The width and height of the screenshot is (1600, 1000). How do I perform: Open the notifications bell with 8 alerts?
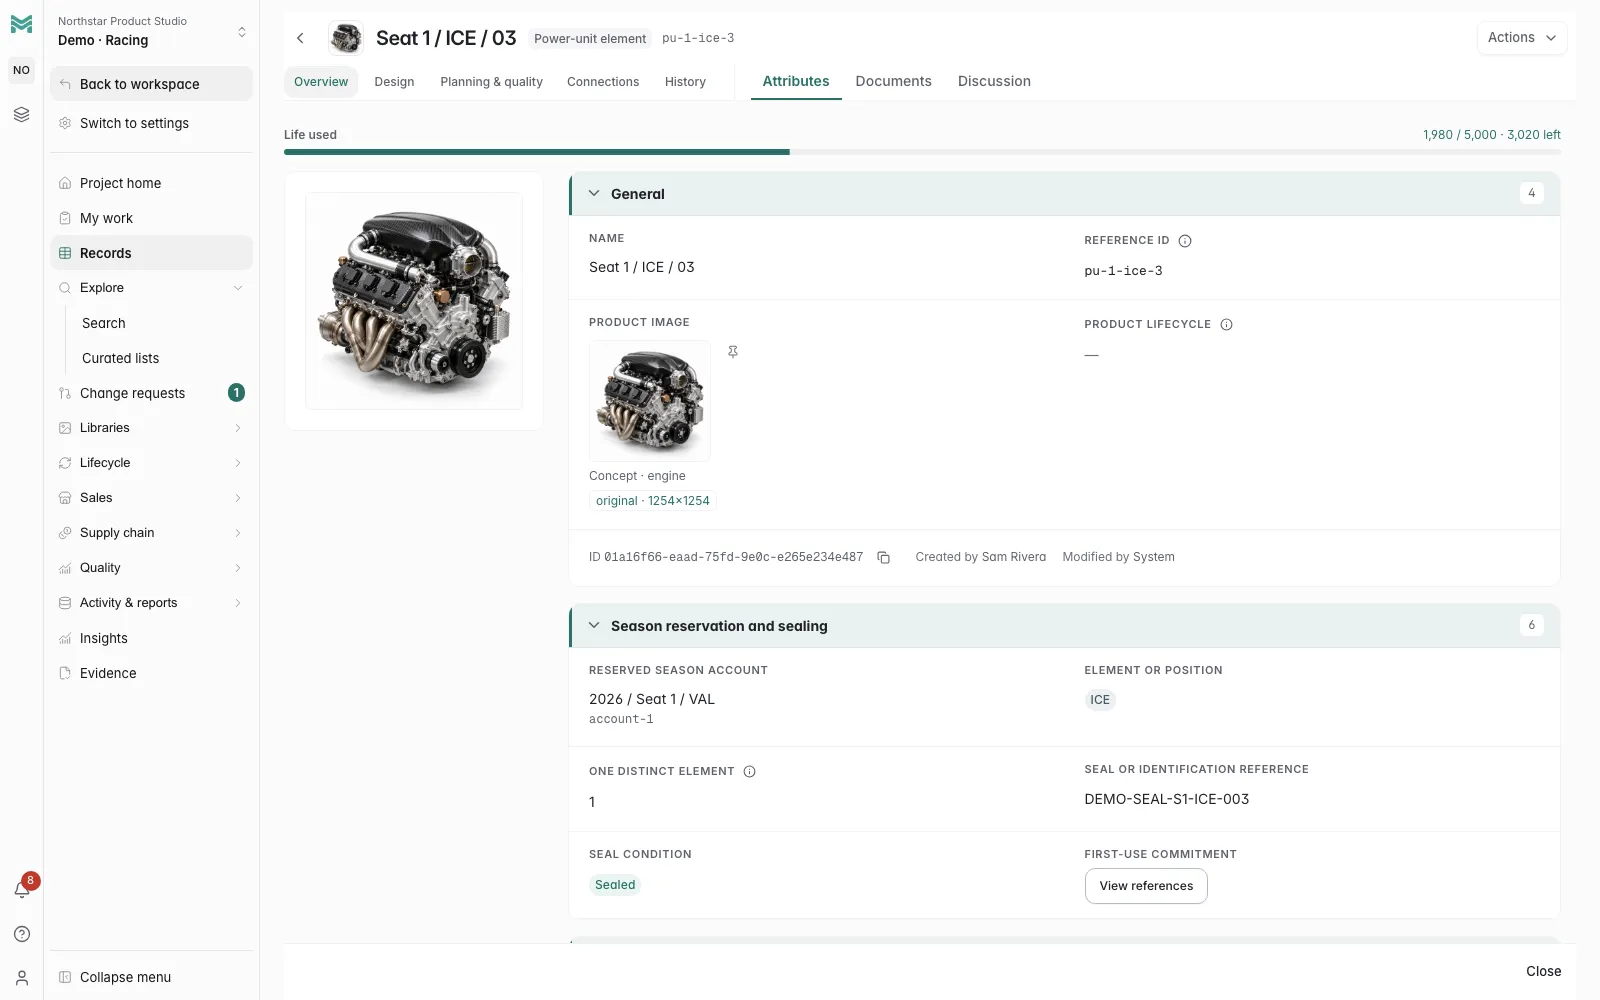(22, 889)
